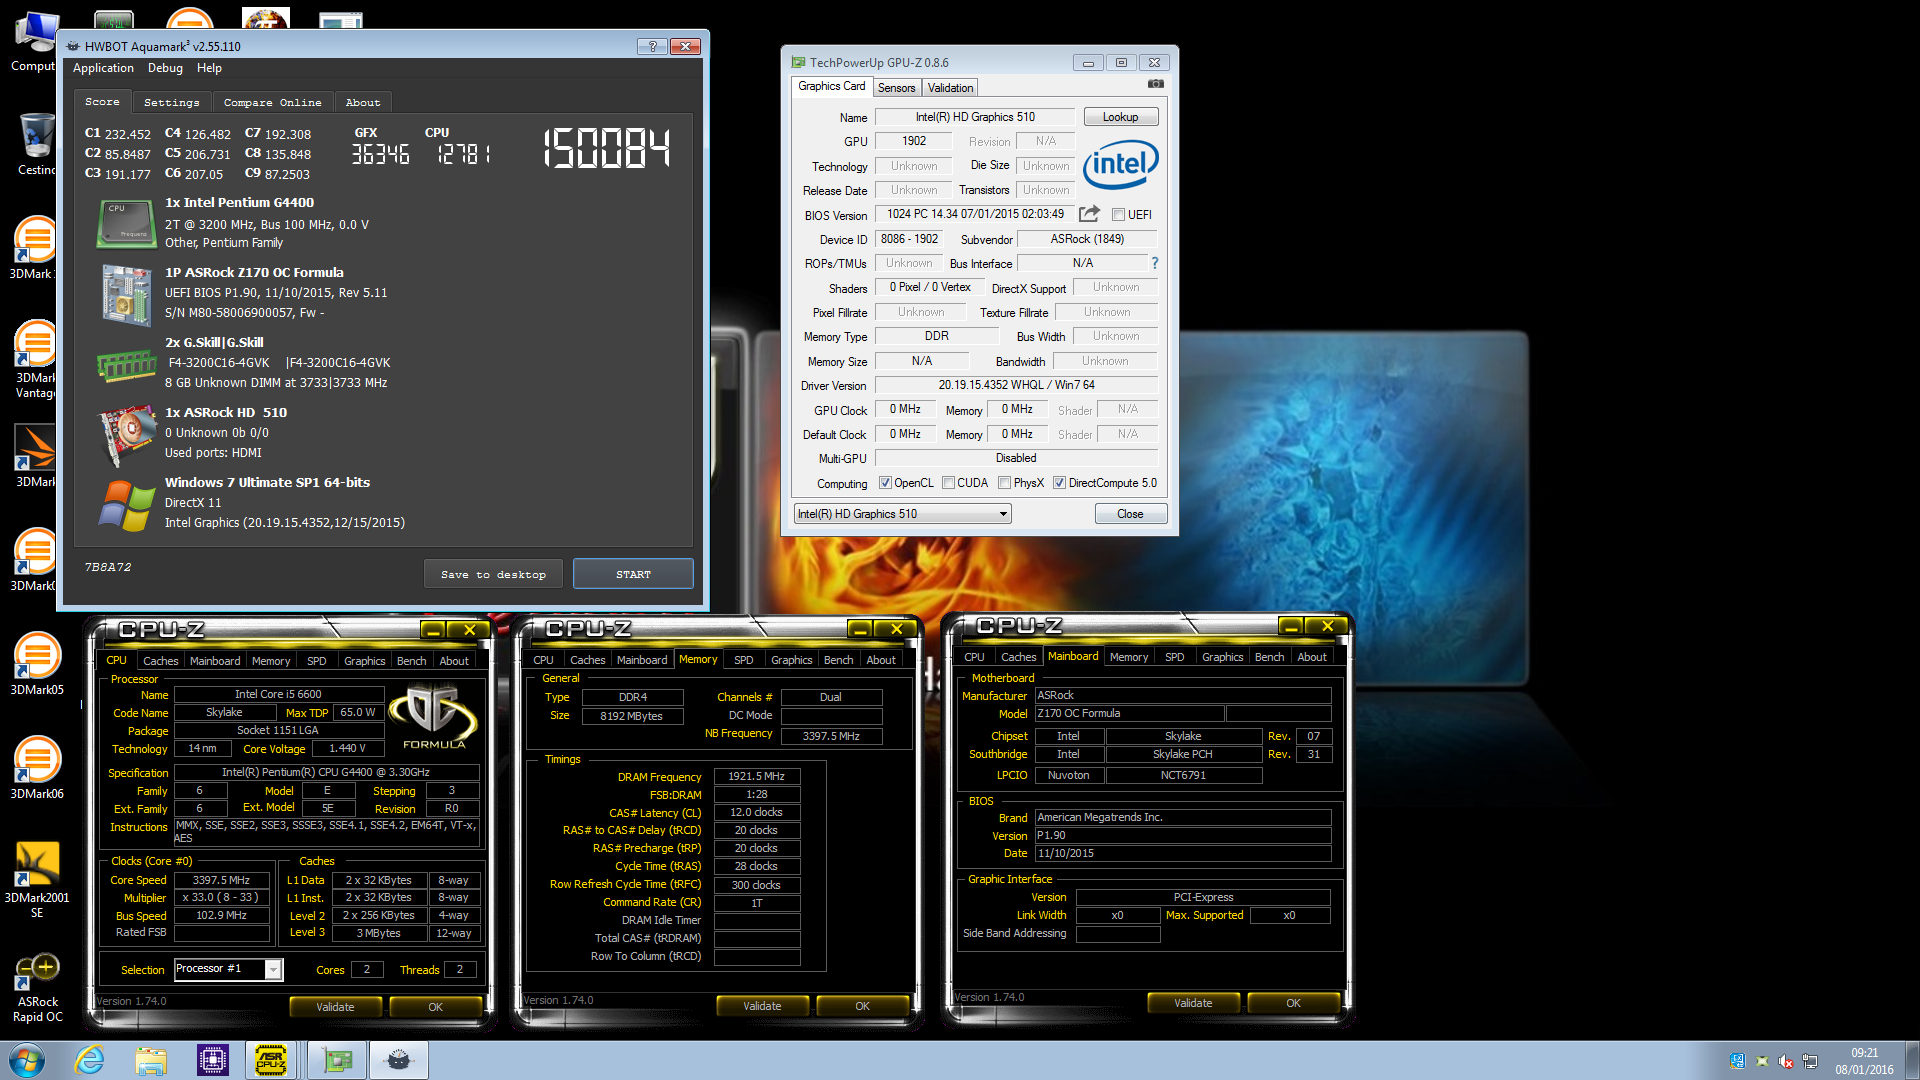Open Graphics tab in CPU-Z Mainboard window
1920x1080 pixels.
coord(1222,657)
